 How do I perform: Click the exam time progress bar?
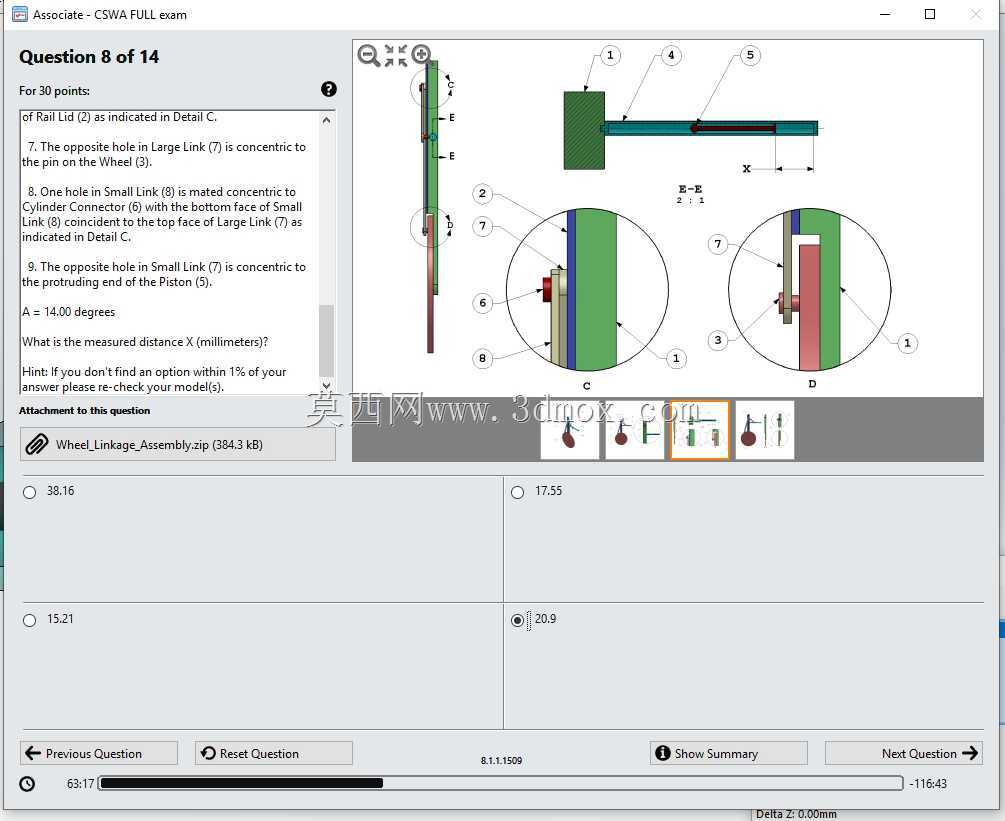click(501, 783)
